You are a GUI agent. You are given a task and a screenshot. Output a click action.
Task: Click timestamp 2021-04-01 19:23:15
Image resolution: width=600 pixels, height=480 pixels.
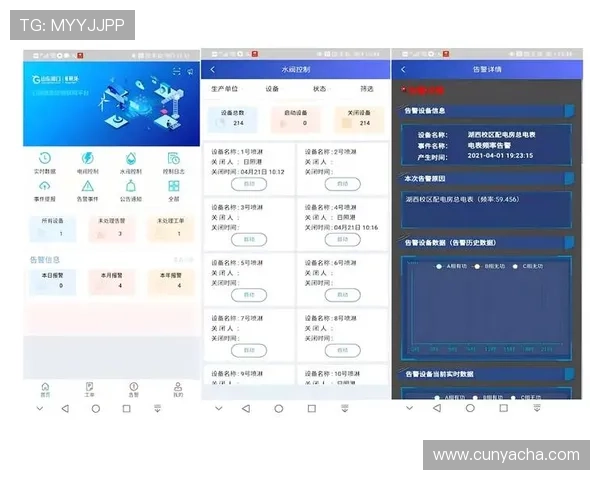pyautogui.click(x=500, y=155)
